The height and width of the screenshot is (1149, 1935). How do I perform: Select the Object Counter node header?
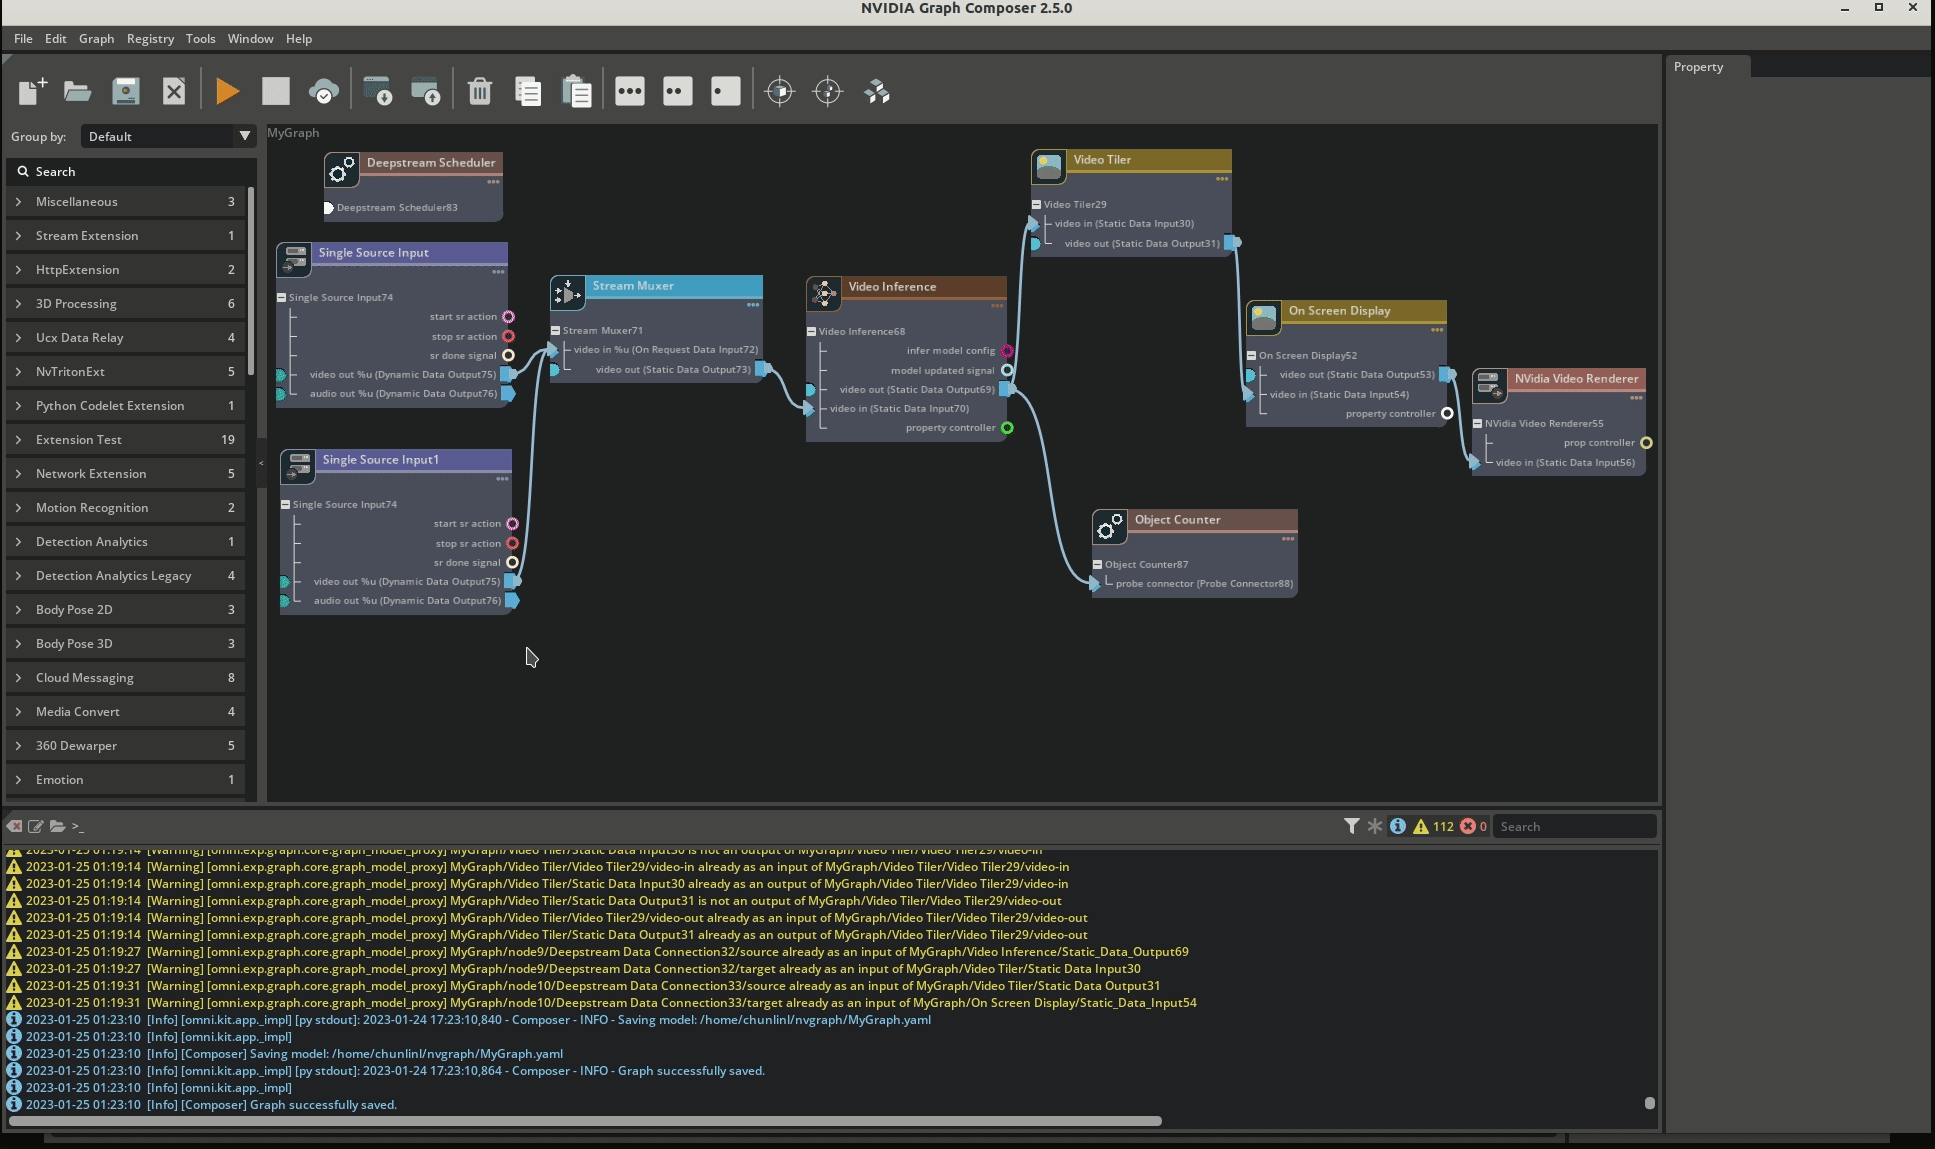1213,519
